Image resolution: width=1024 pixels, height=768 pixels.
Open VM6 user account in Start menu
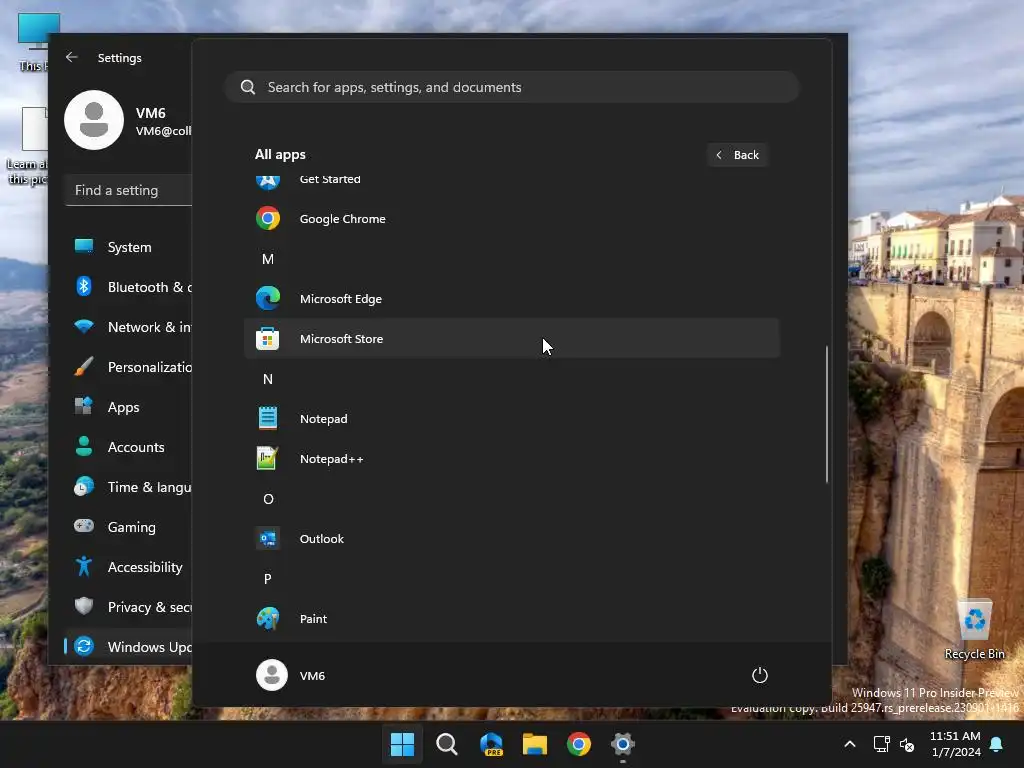coord(291,675)
